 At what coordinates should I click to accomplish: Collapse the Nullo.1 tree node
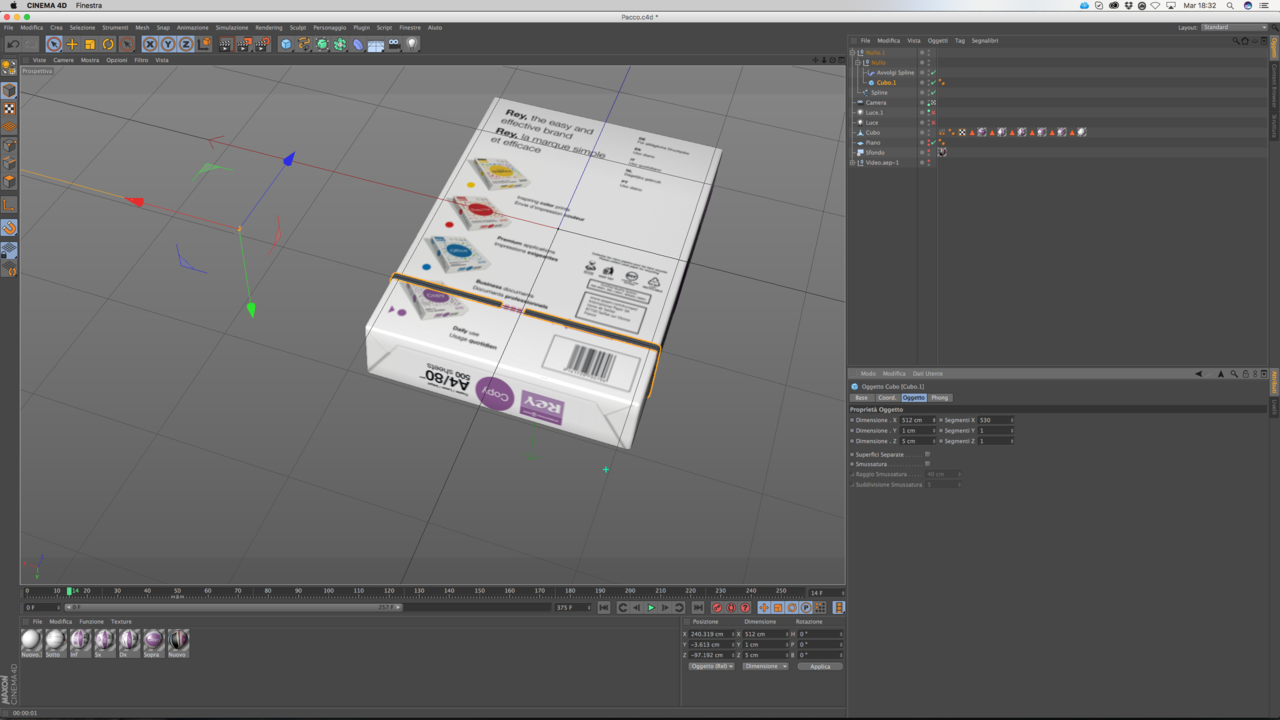point(853,52)
